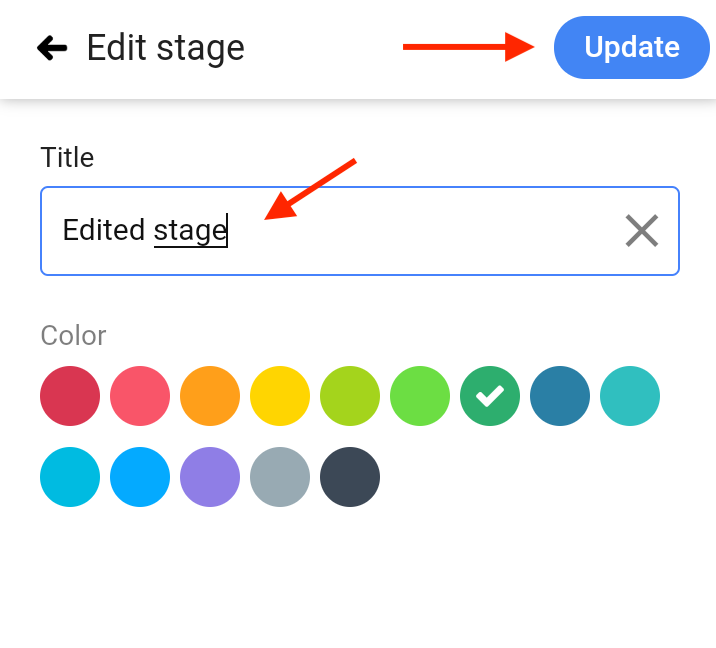Viewport: 716px width, 648px height.
Task: Click the Update button
Action: pos(632,47)
